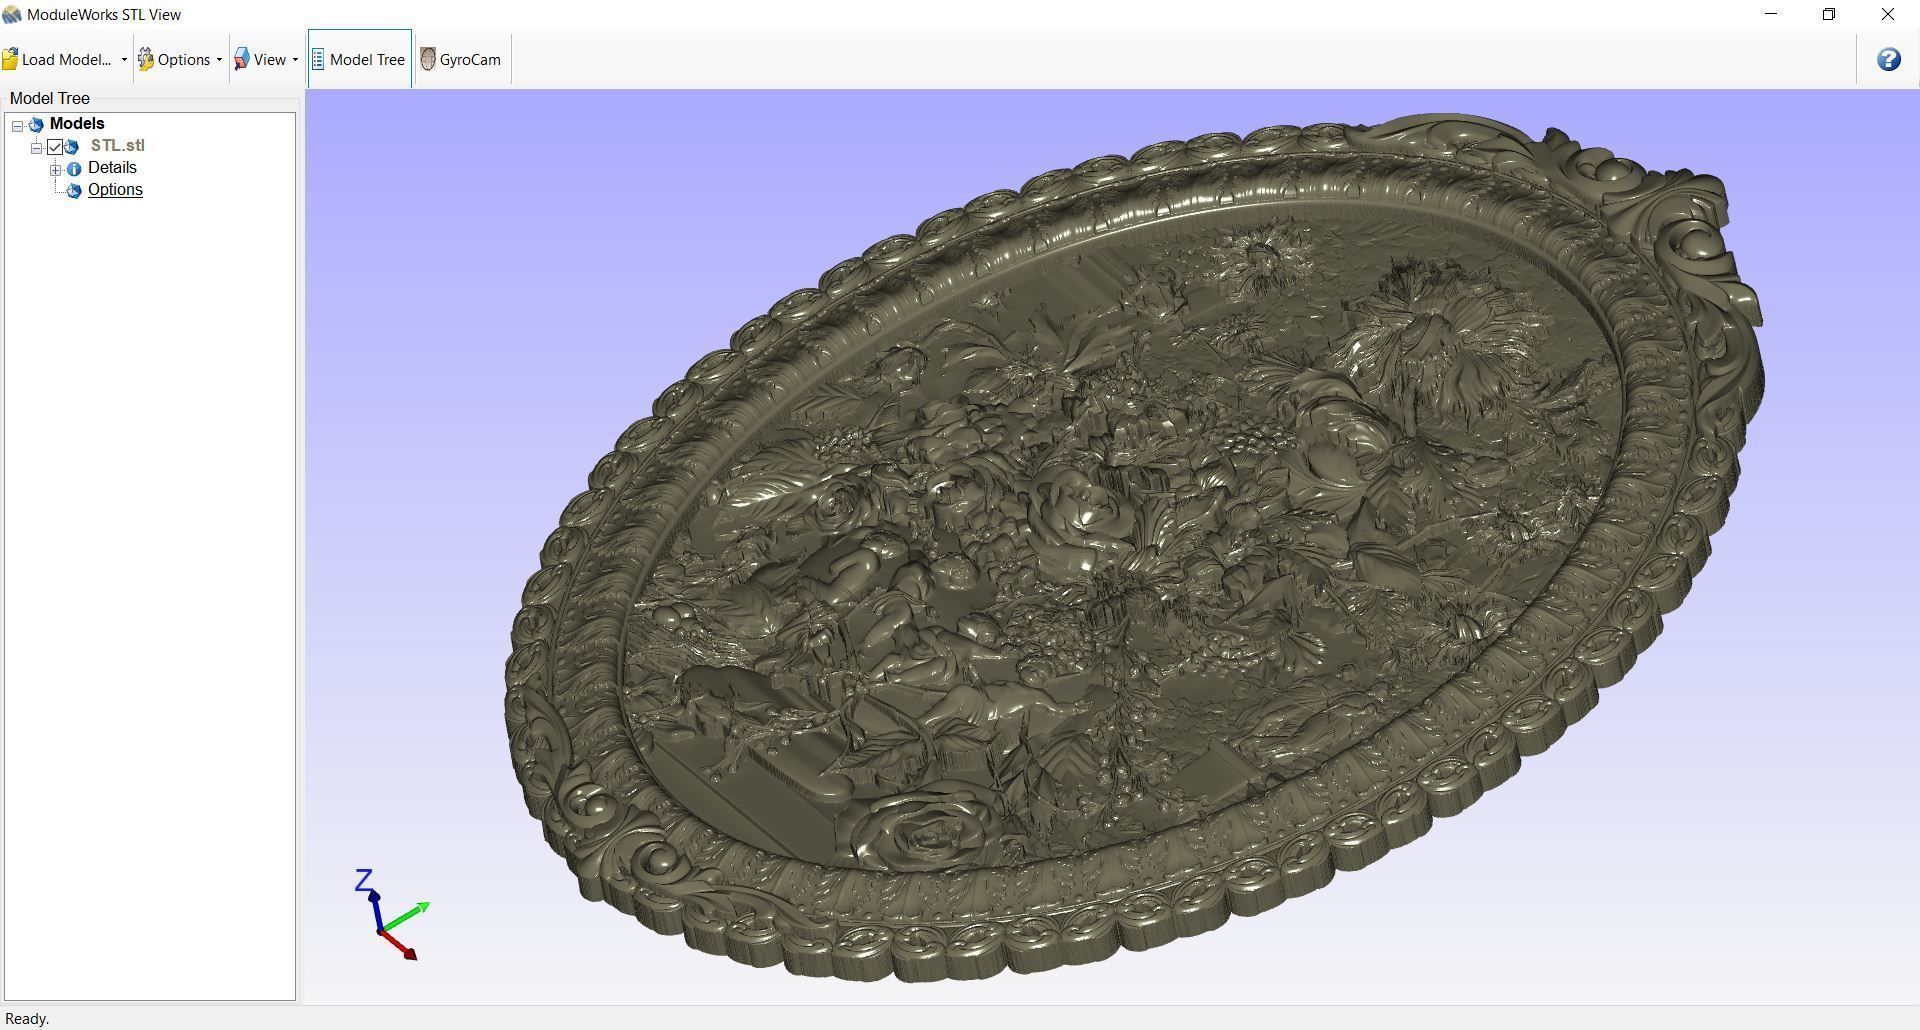
Task: Click the View toolbar icon
Action: pyautogui.click(x=242, y=60)
